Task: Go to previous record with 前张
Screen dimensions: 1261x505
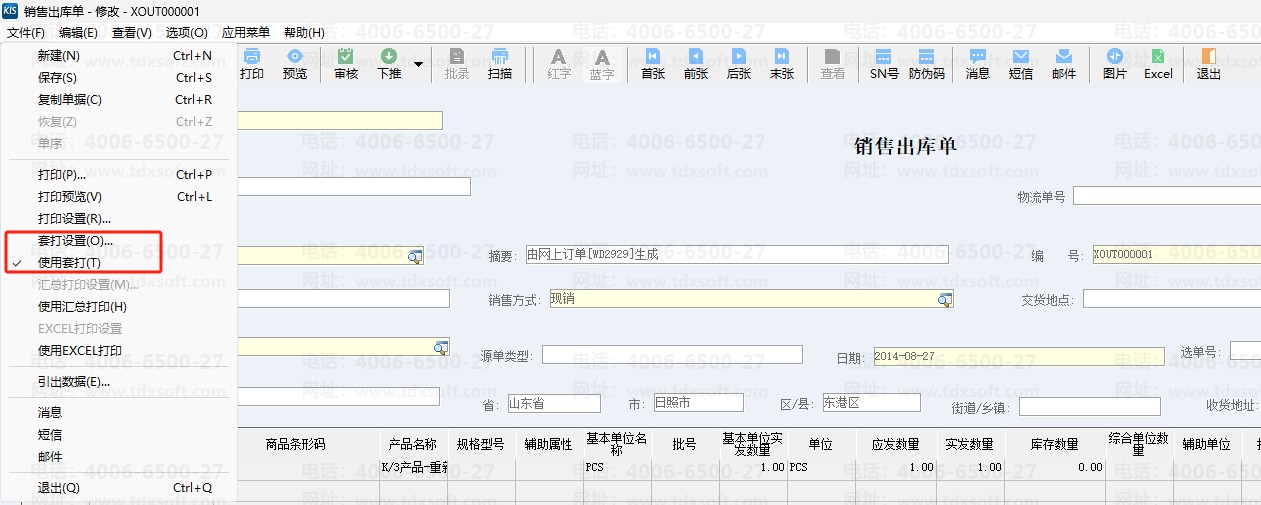Action: click(x=696, y=64)
